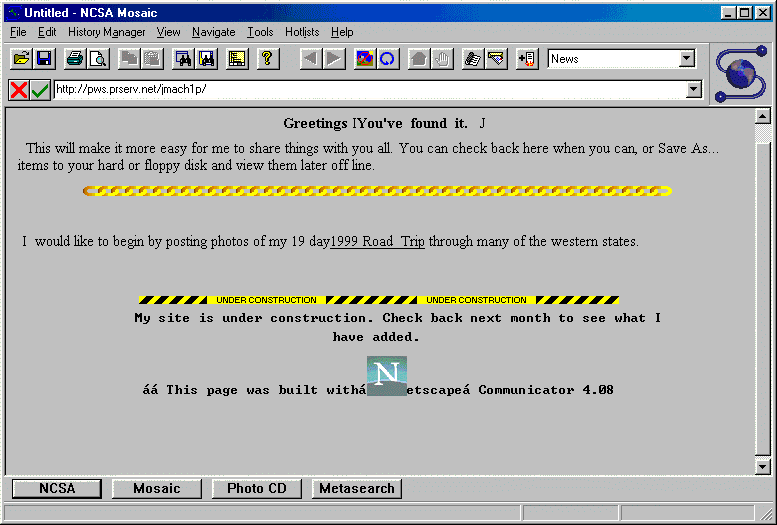Go back with the left arrow icon
This screenshot has height=525, width=777.
tap(310, 59)
